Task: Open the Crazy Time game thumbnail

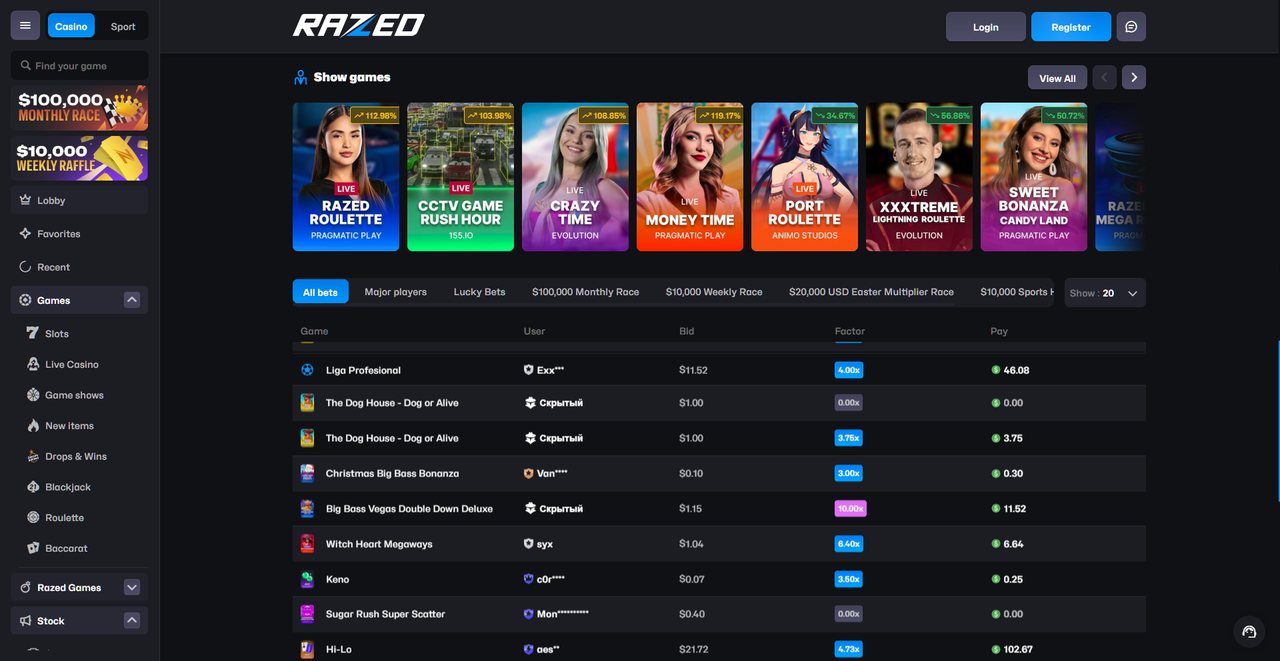Action: coord(575,177)
